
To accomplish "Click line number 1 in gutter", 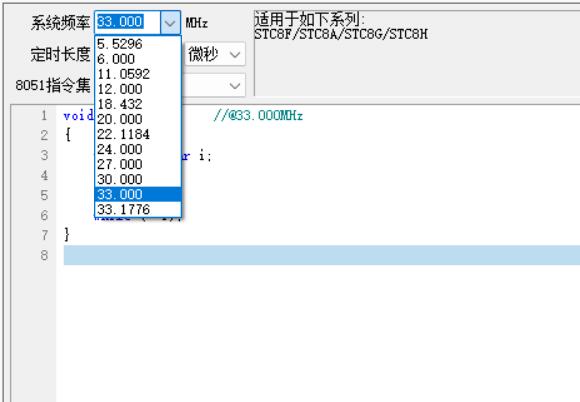I will tap(44, 115).
